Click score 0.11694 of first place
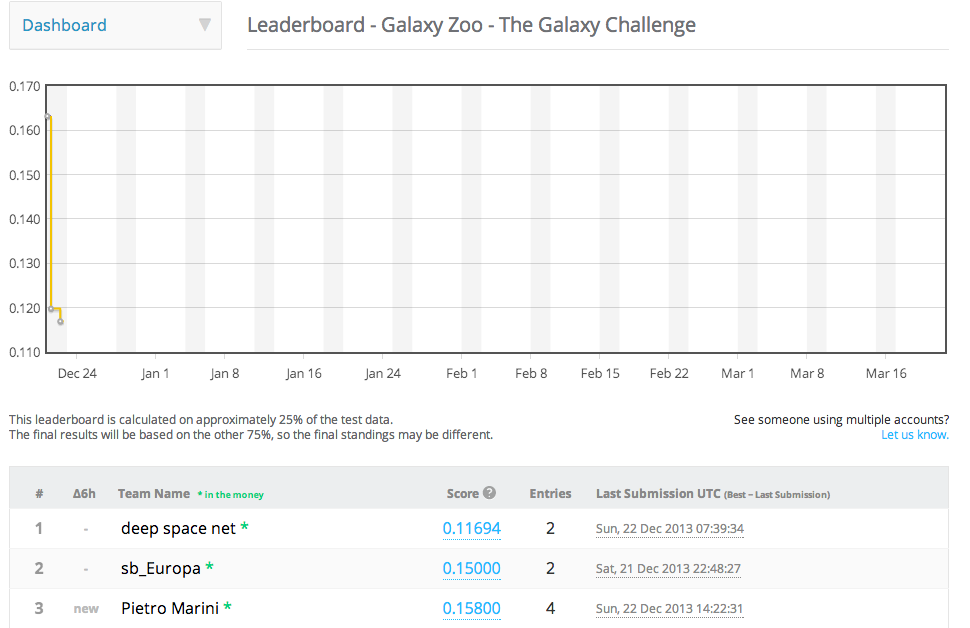 click(x=471, y=528)
